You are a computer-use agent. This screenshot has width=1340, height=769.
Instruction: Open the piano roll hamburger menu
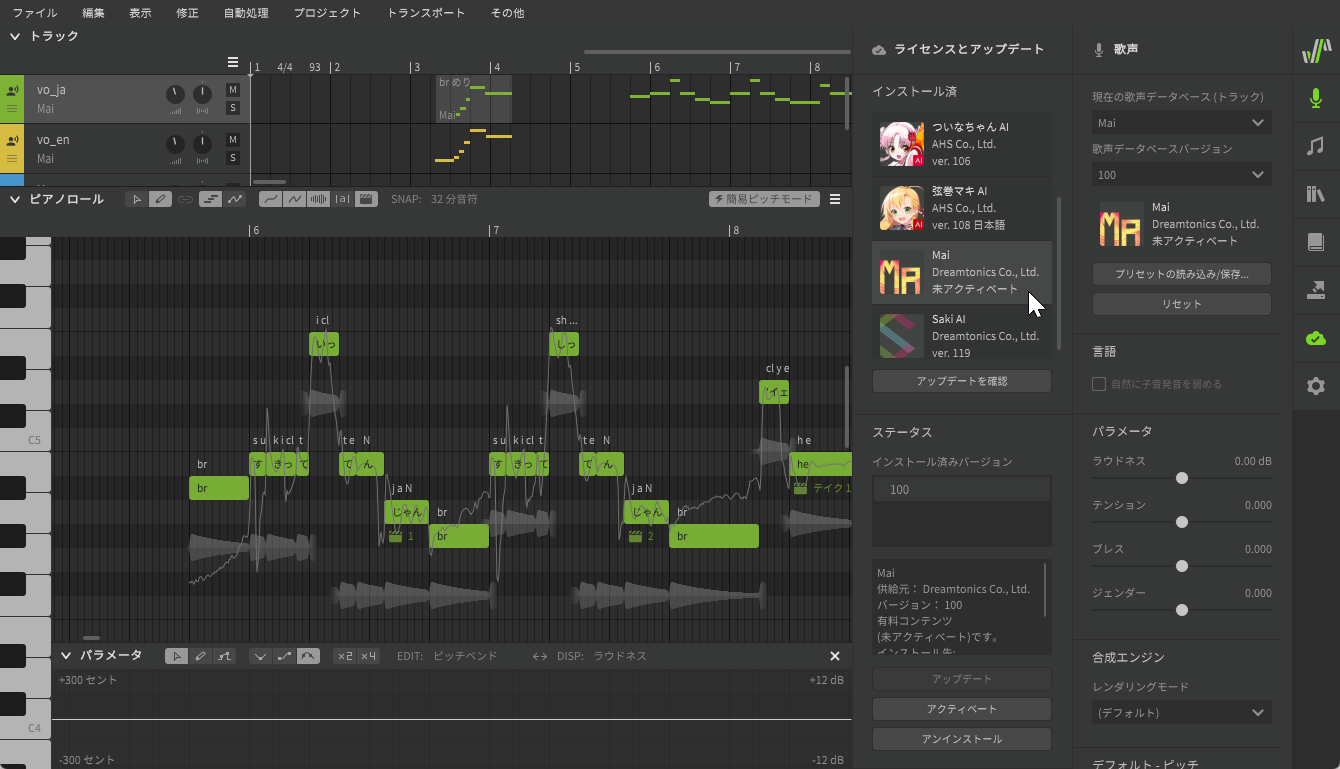(x=835, y=199)
